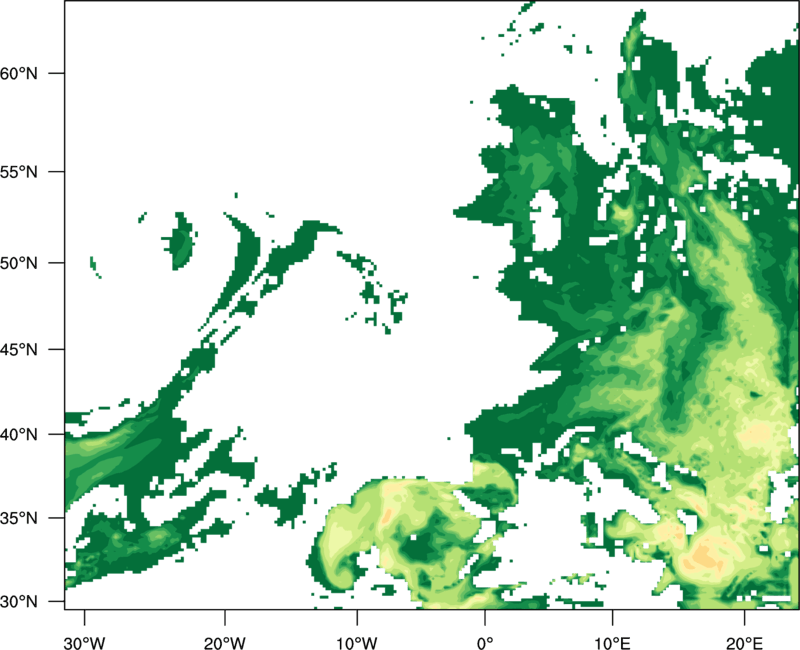800x650 pixels.
Task: Select the 60°N latitude label
Action: click(x=18, y=73)
